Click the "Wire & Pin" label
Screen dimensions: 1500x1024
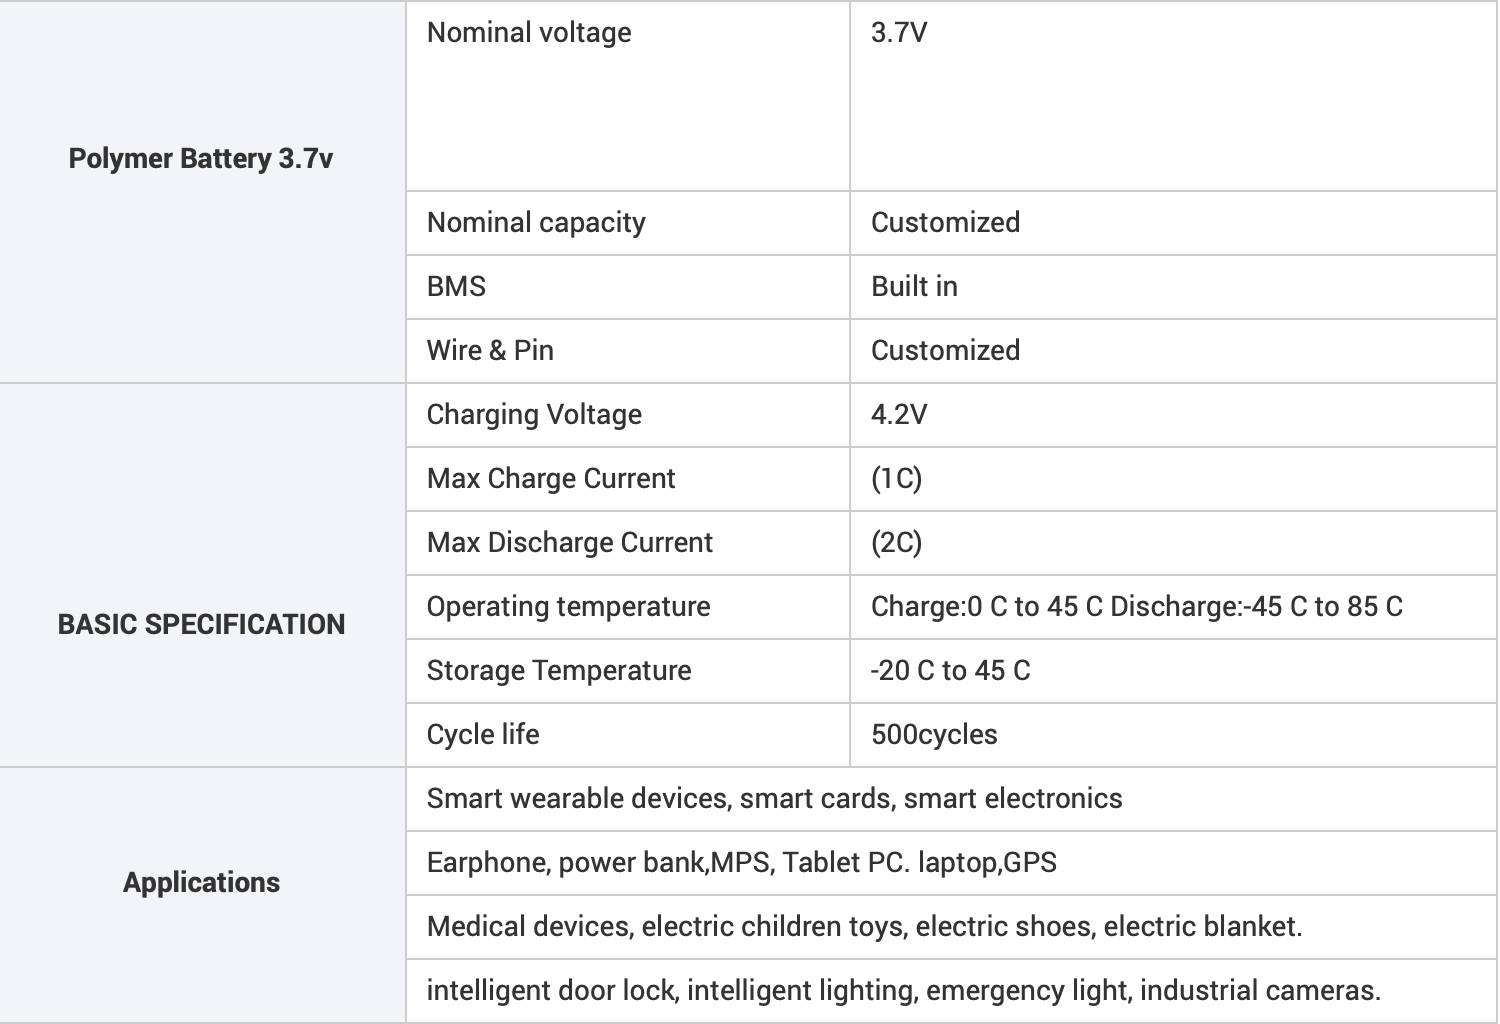pos(490,351)
